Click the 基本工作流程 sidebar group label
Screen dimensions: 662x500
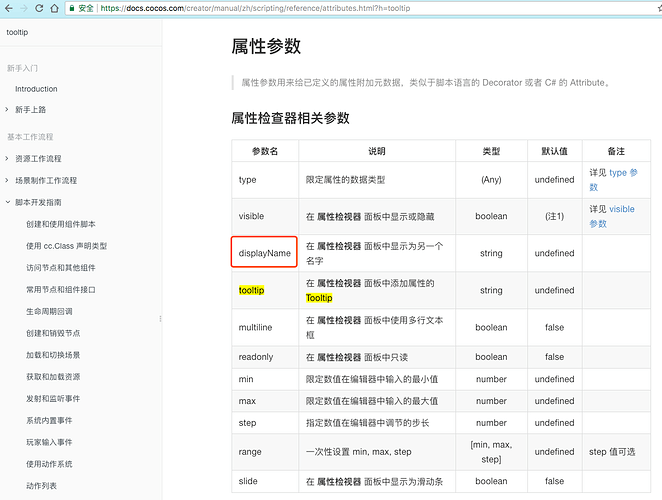tap(30, 137)
